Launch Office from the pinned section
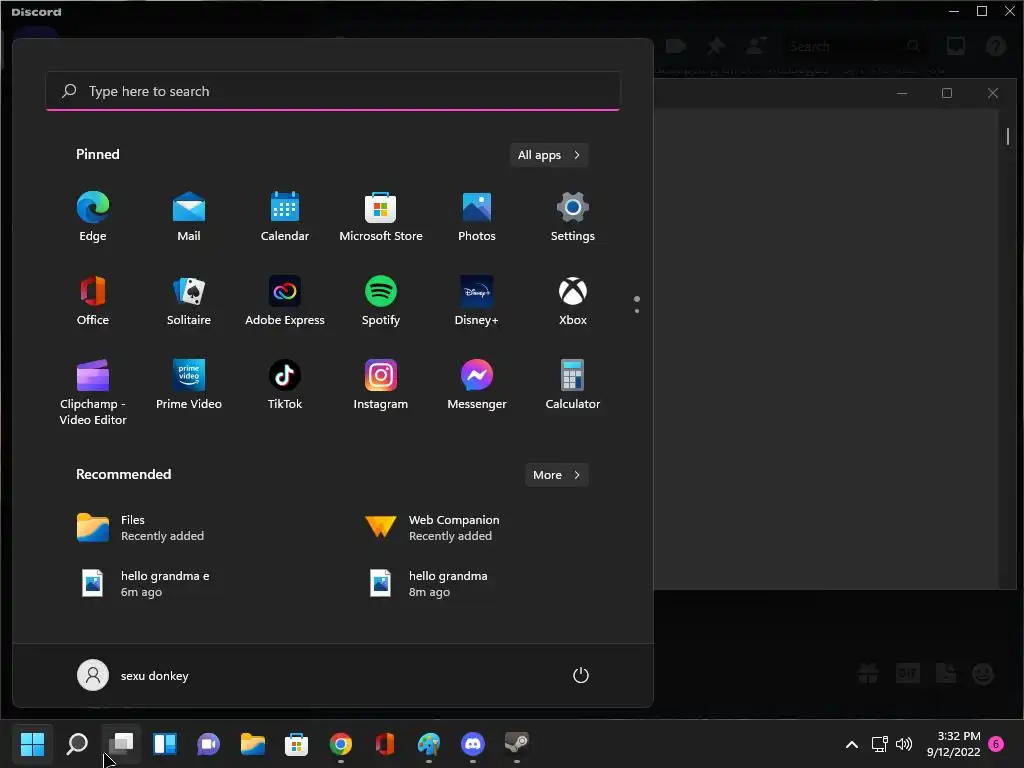The image size is (1024, 768). (93, 301)
